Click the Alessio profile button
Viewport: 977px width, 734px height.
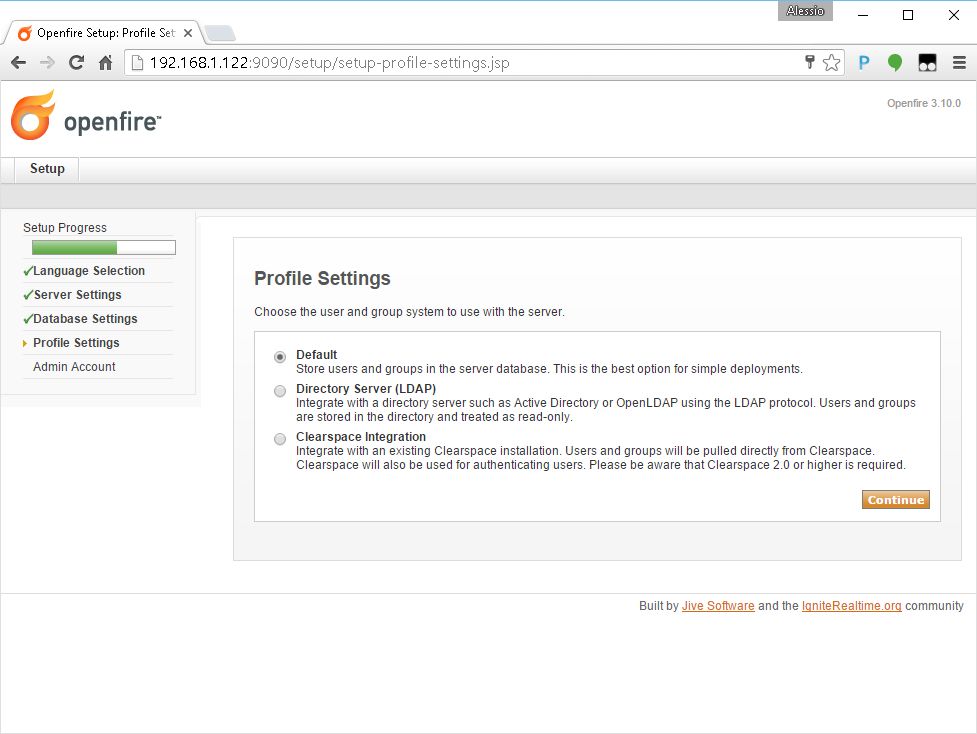(x=804, y=11)
